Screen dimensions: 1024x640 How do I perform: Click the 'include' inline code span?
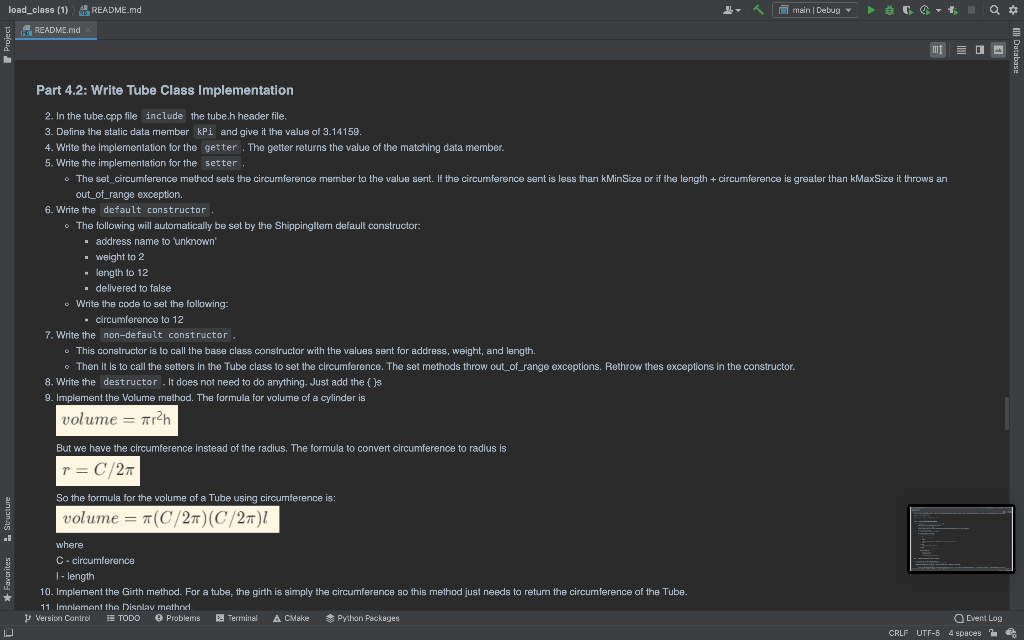tap(164, 116)
